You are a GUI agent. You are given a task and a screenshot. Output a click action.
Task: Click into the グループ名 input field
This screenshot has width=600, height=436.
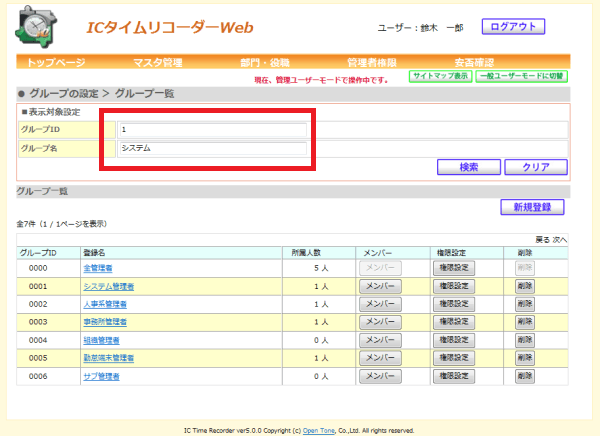(213, 148)
